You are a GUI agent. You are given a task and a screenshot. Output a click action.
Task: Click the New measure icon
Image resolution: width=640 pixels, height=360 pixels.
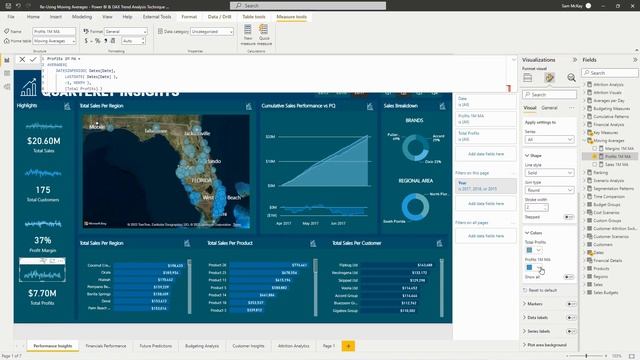tap(248, 30)
